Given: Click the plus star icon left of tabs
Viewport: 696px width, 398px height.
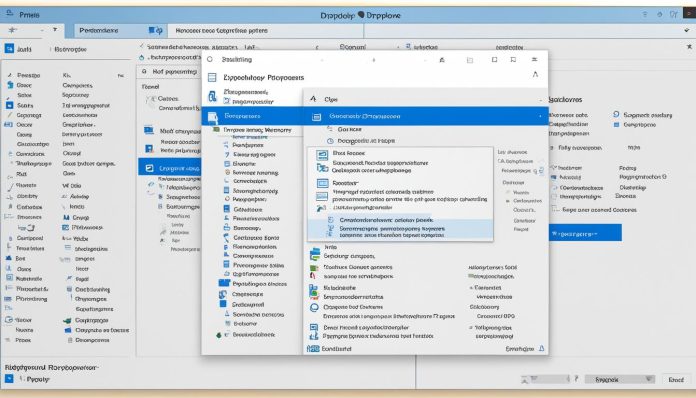Looking at the screenshot, I should tap(12, 30).
